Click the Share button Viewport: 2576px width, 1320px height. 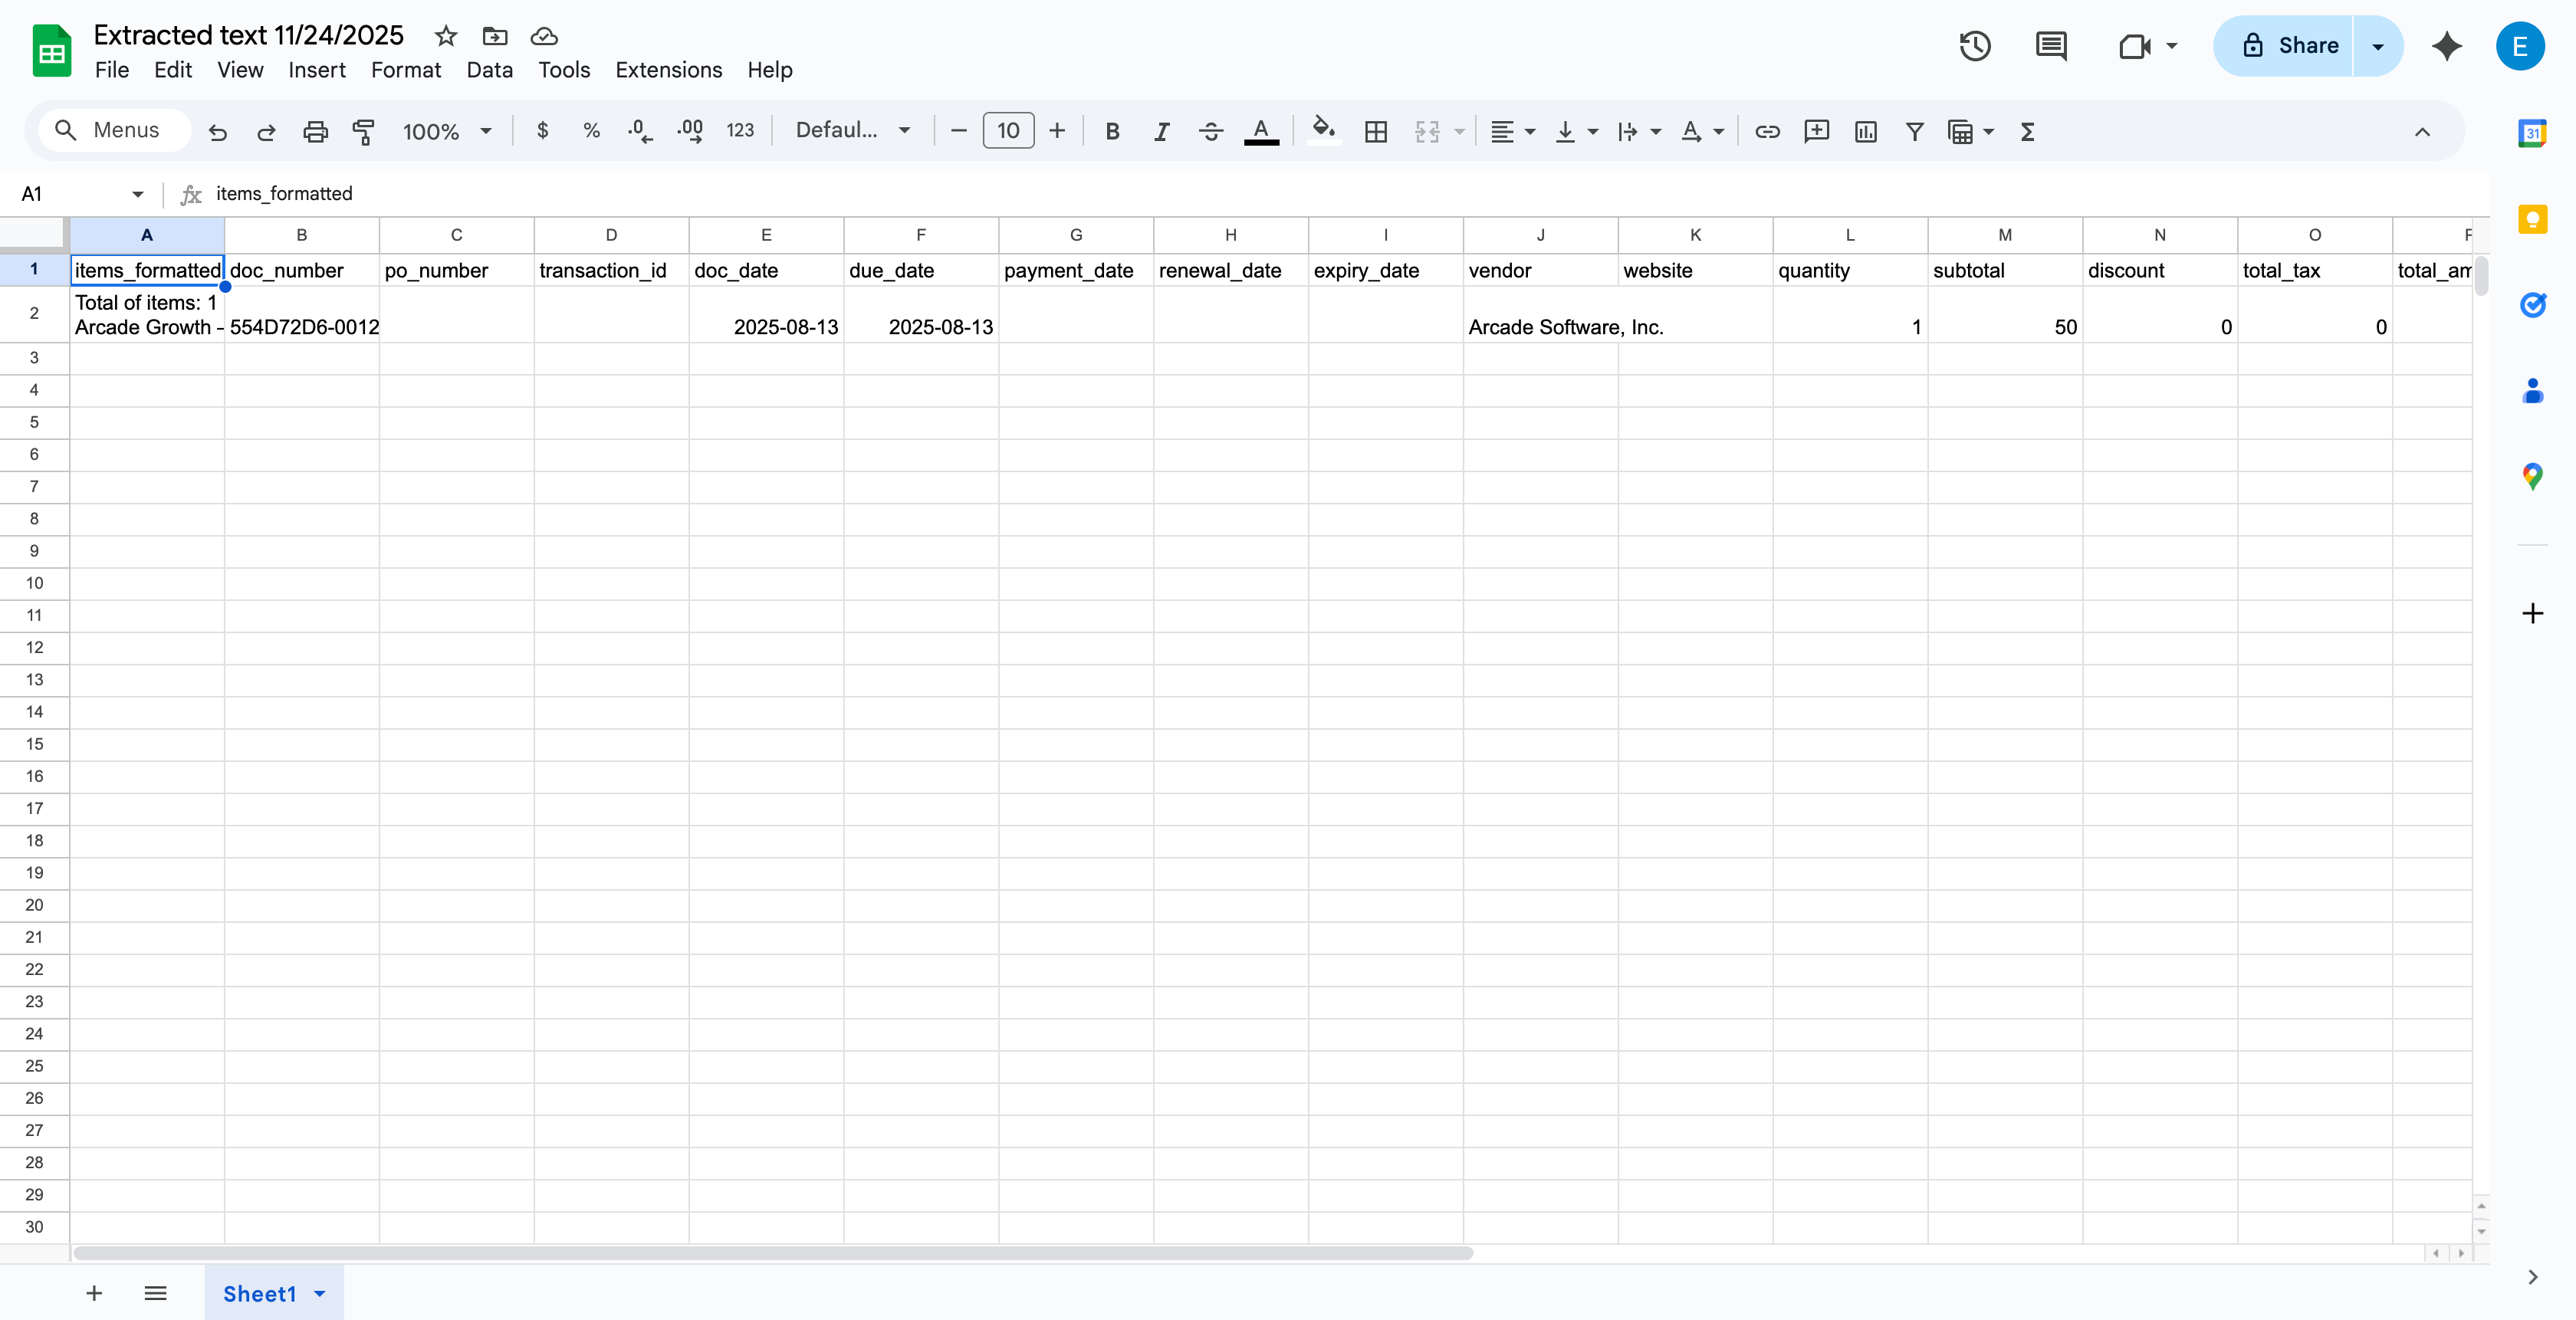pos(2288,46)
